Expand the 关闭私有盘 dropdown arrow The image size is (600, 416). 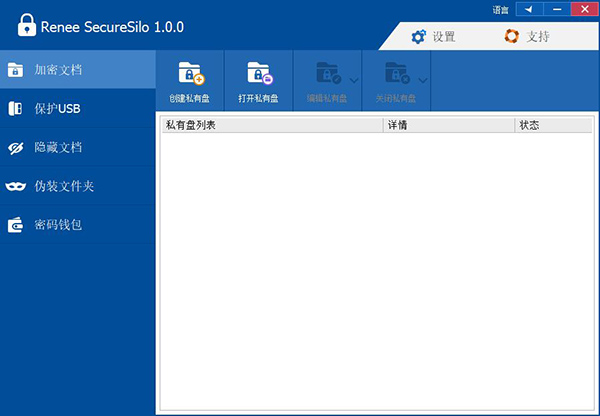[422, 80]
